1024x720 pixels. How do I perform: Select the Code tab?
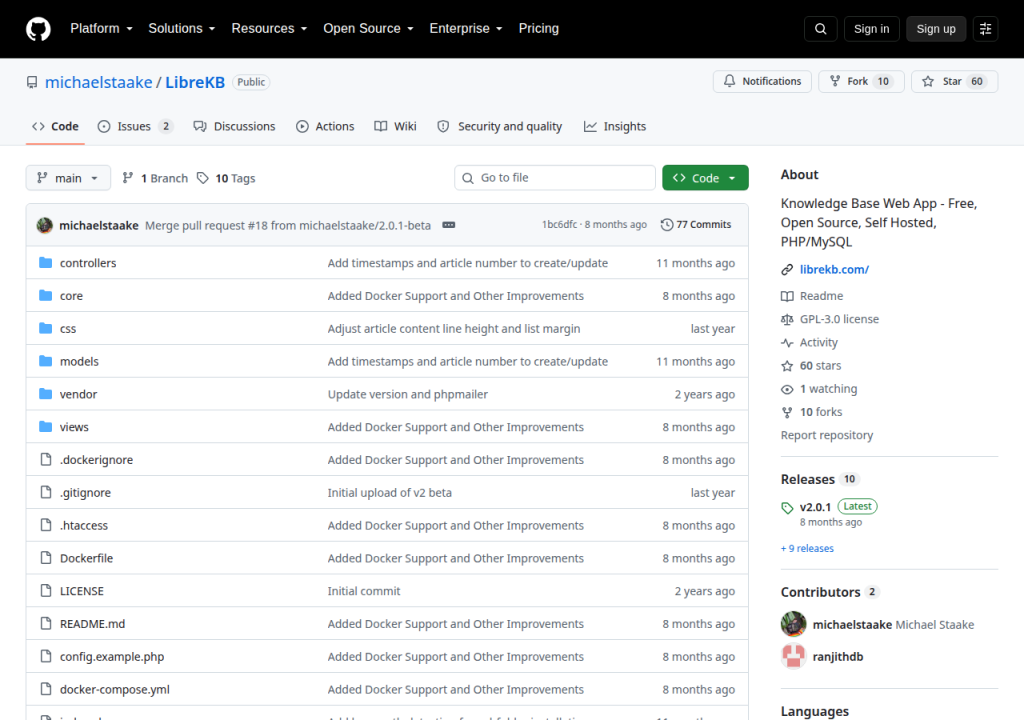pyautogui.click(x=56, y=127)
